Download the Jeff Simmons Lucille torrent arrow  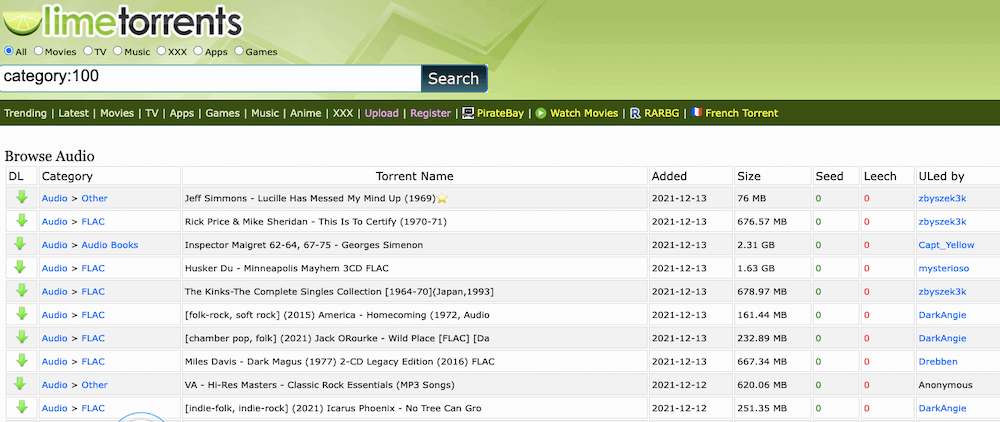pyautogui.click(x=22, y=197)
